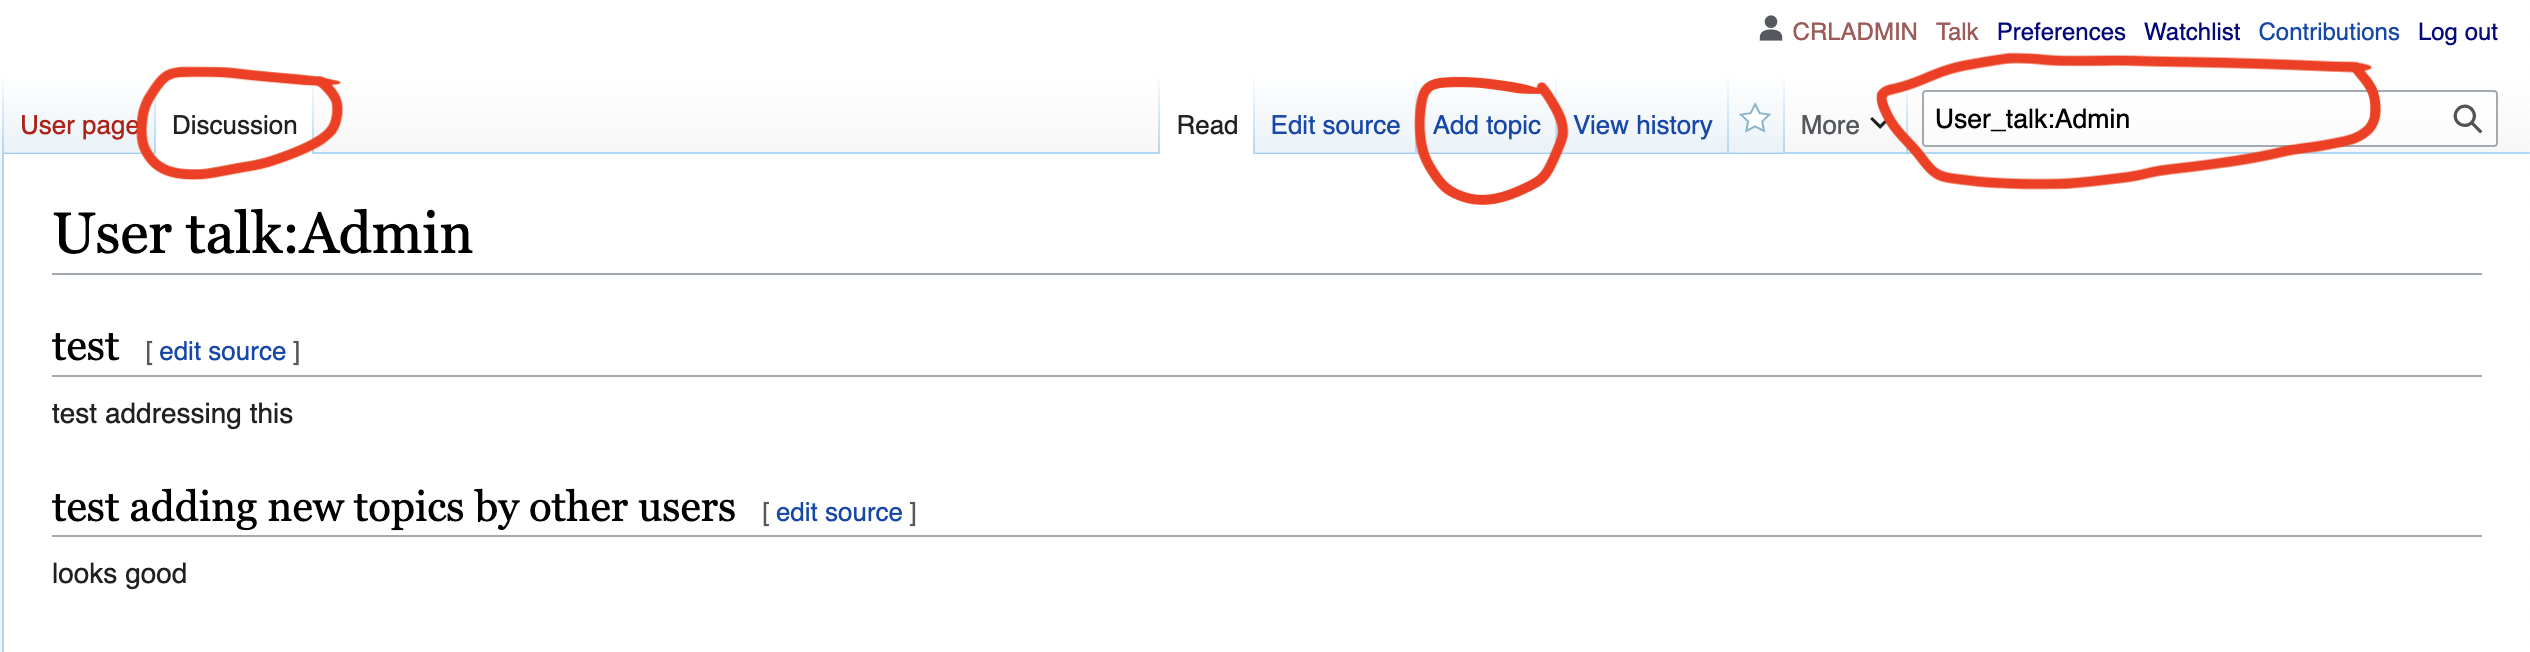The image size is (2530, 652).
Task: Focus the search field containing User_talk:Admin
Action: point(2185,119)
